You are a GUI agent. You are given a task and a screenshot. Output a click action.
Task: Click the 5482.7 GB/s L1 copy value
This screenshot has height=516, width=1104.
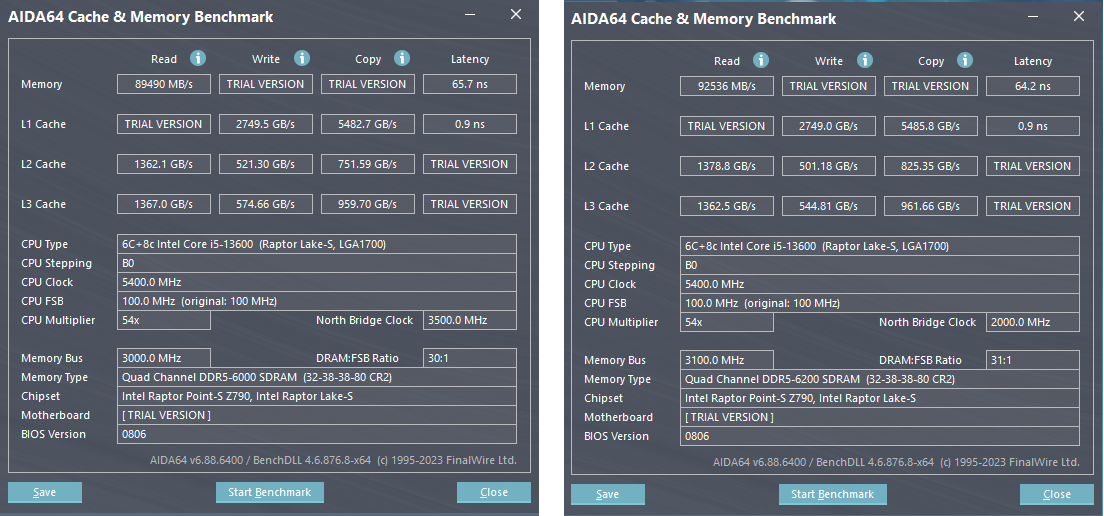coord(368,124)
